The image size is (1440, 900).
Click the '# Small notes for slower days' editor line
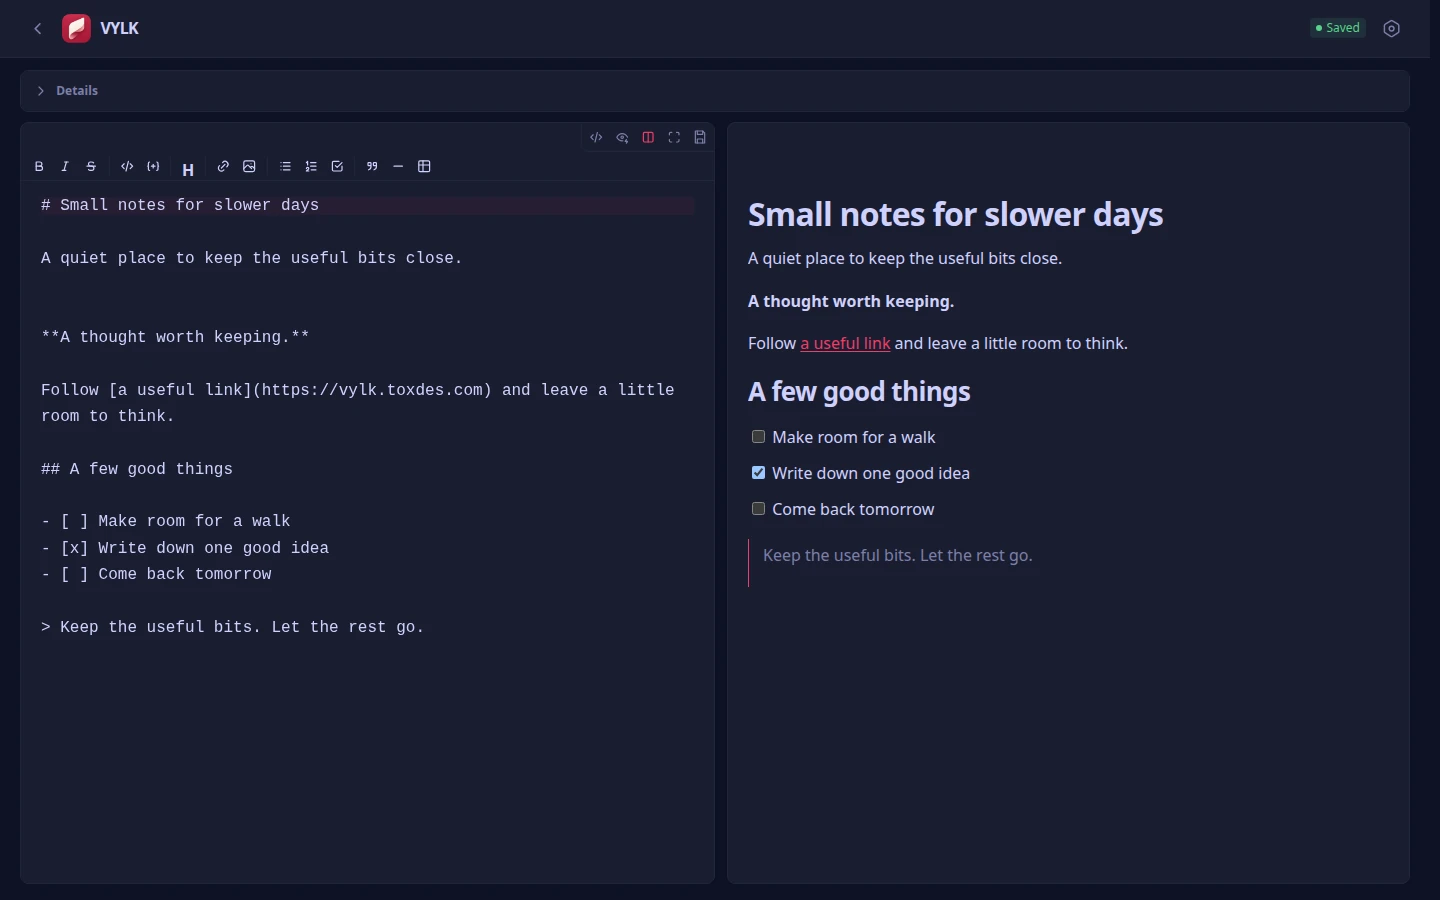(368, 206)
